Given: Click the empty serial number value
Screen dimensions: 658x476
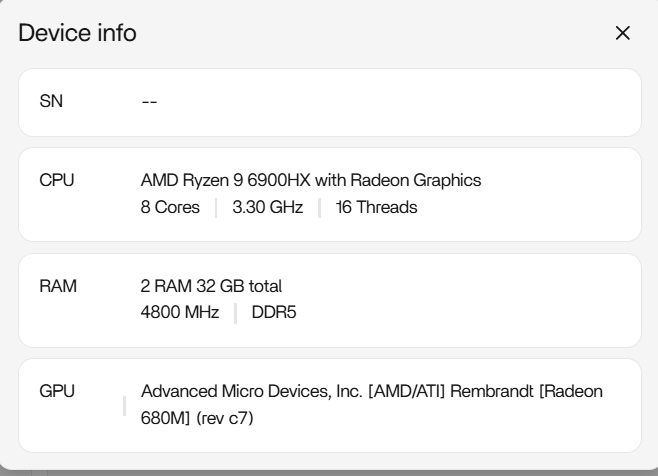Looking at the screenshot, I should pos(149,102).
